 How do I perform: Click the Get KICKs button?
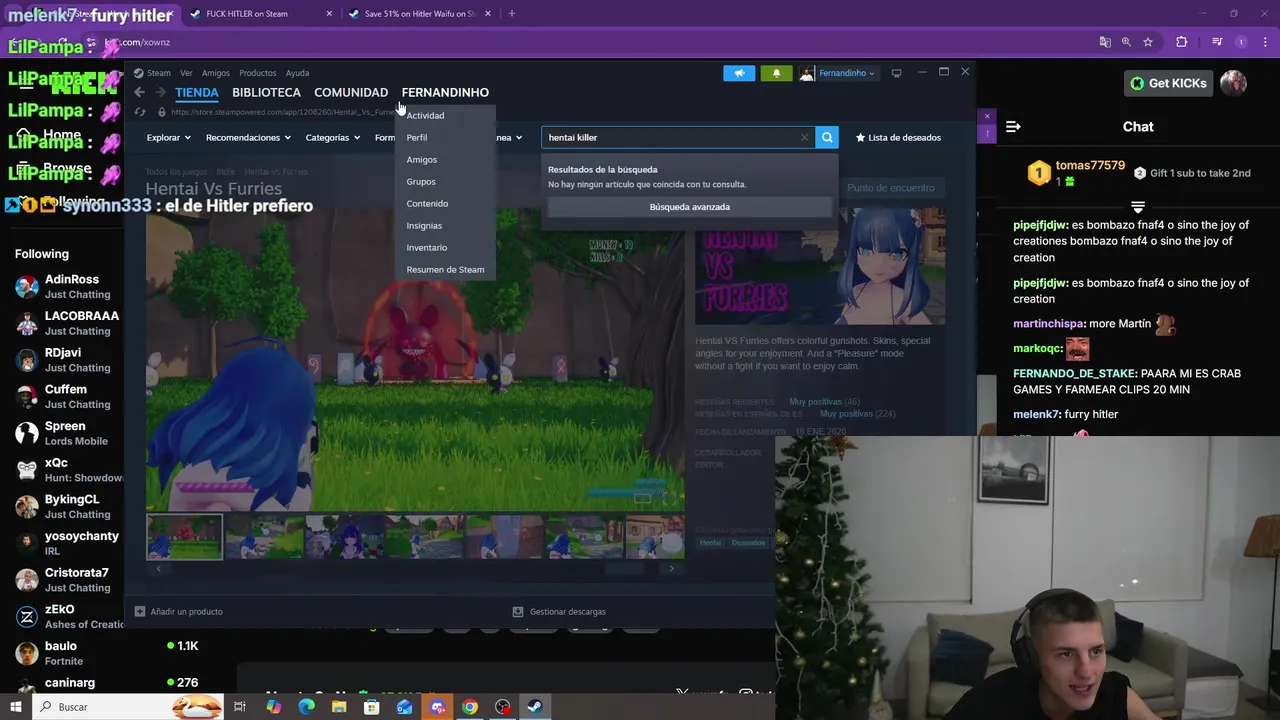(1168, 83)
